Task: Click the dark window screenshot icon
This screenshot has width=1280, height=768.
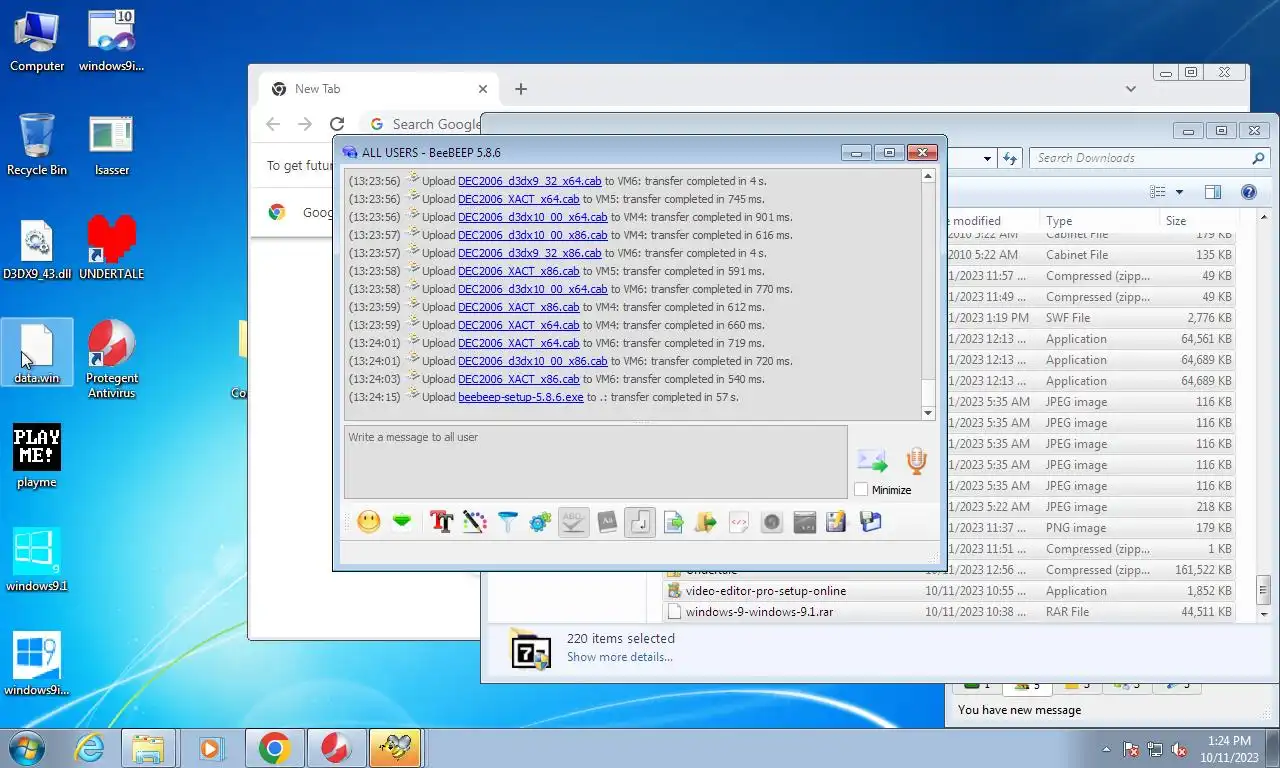Action: pyautogui.click(x=805, y=521)
